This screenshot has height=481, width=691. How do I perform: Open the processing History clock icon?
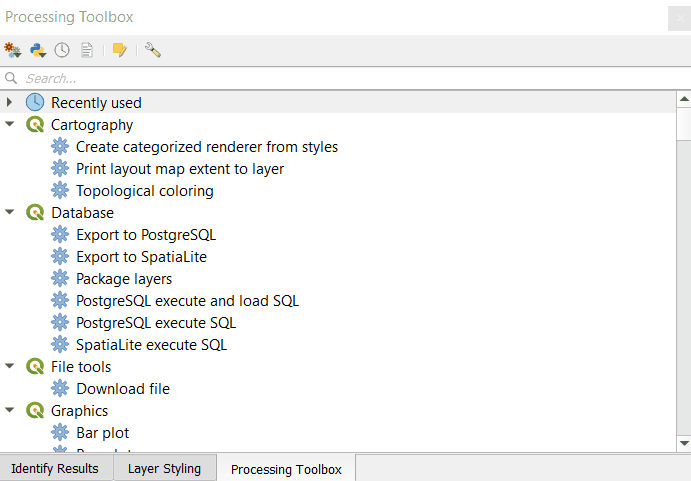62,50
